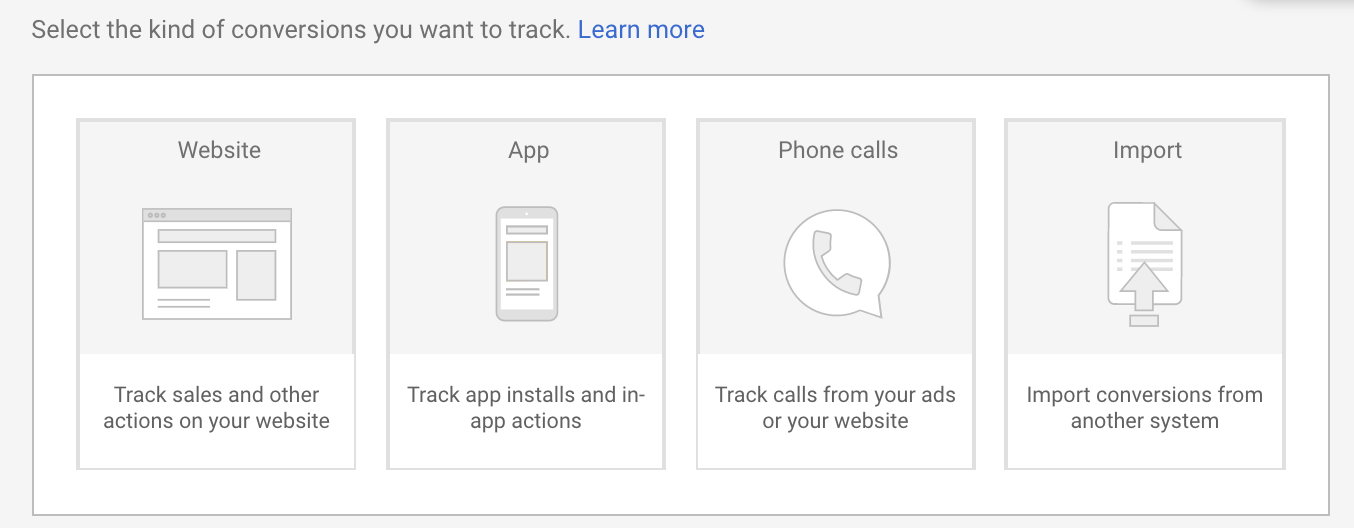This screenshot has width=1354, height=528.
Task: Select the Website browser window icon
Action: point(217,264)
